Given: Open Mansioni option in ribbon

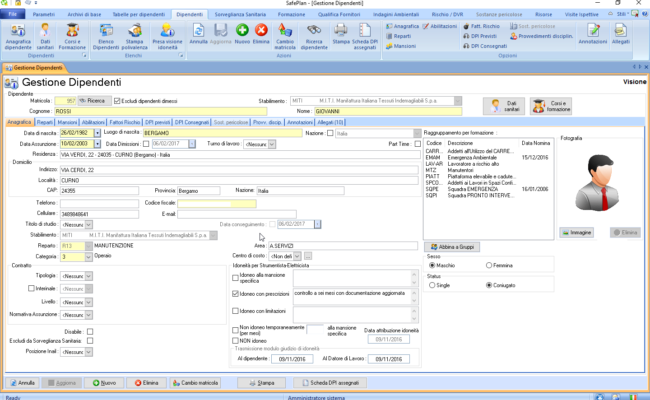Looking at the screenshot, I should tap(401, 46).
